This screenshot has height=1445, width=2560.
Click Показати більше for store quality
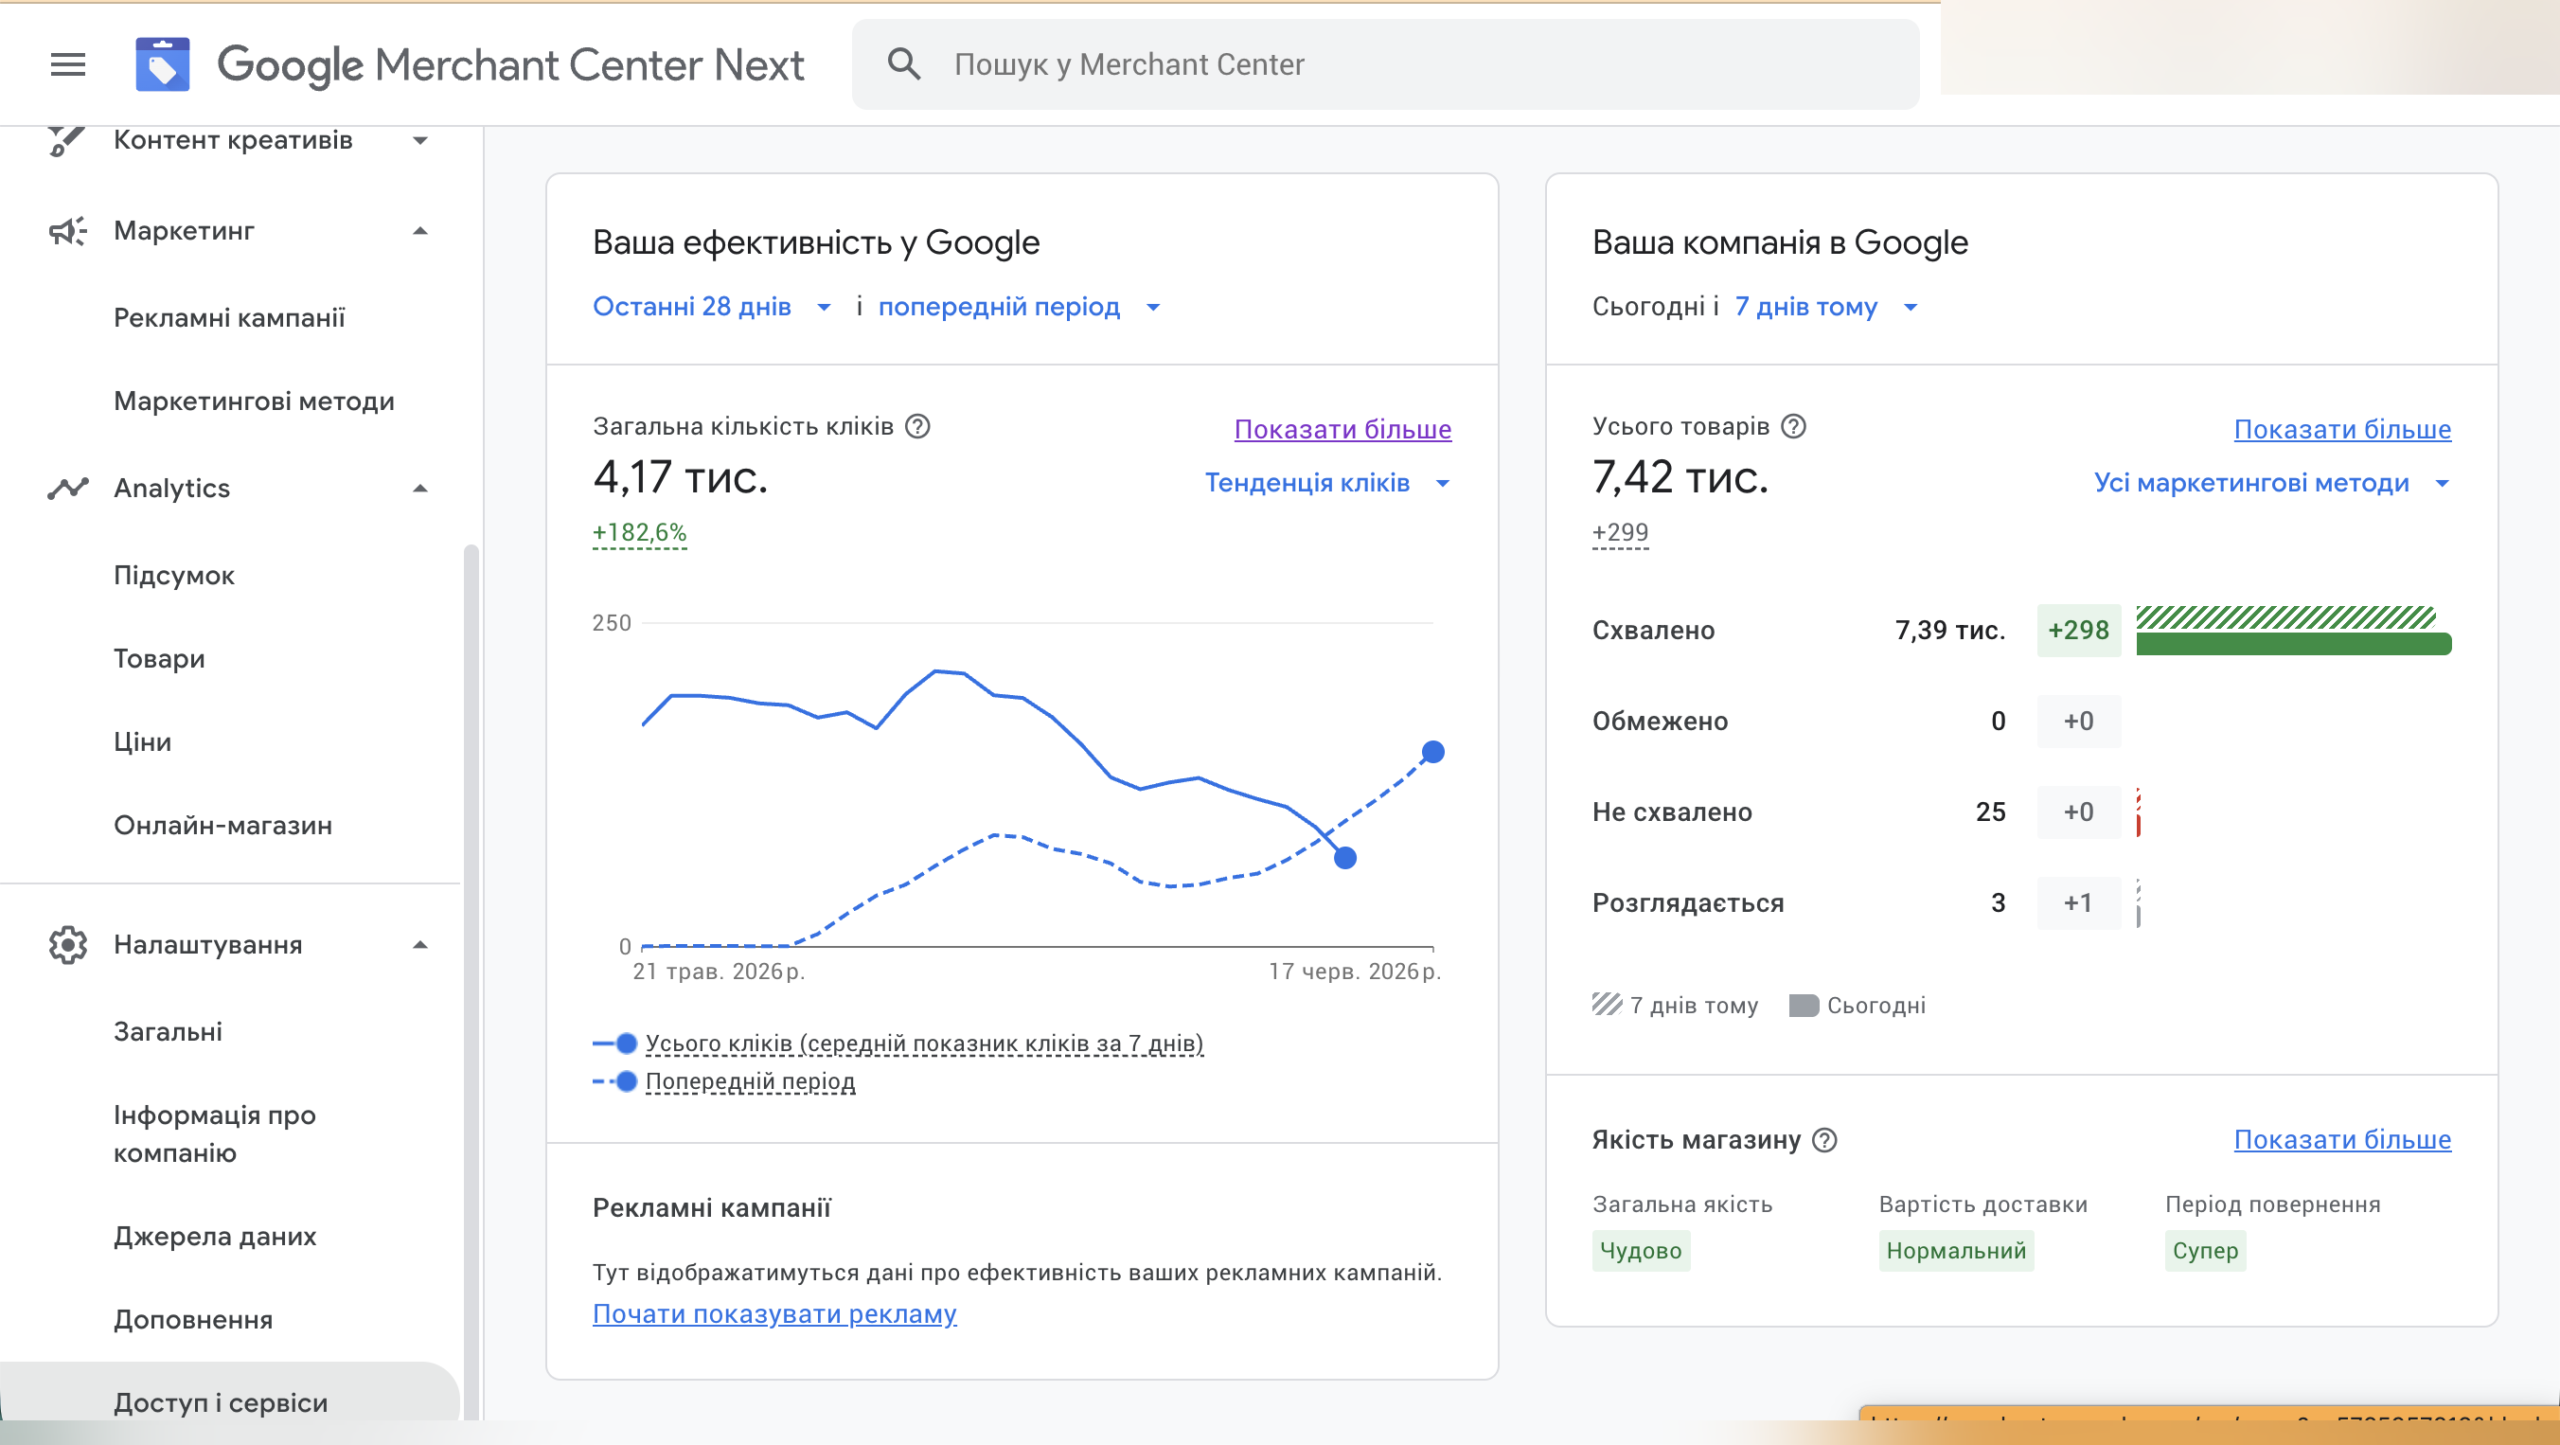click(x=2343, y=1140)
